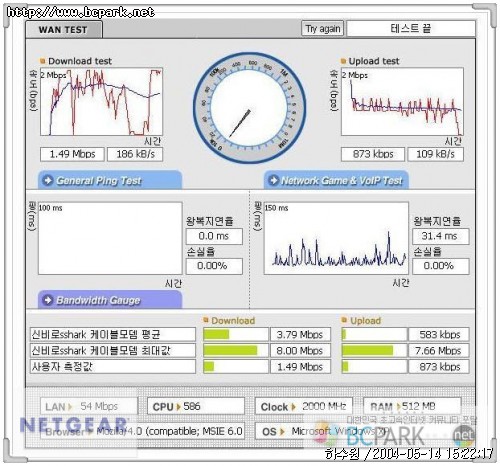Screen dimensions: 500x466
Task: Click the Browser Mozilla/4.0 info field
Action: (x=143, y=432)
